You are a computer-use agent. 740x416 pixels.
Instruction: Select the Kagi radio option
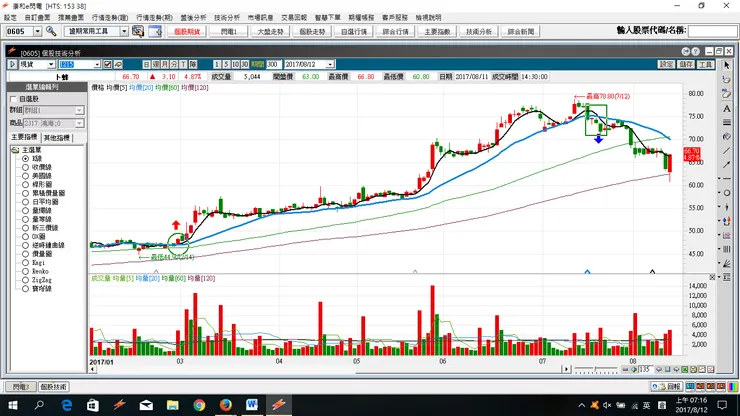pyautogui.click(x=25, y=263)
